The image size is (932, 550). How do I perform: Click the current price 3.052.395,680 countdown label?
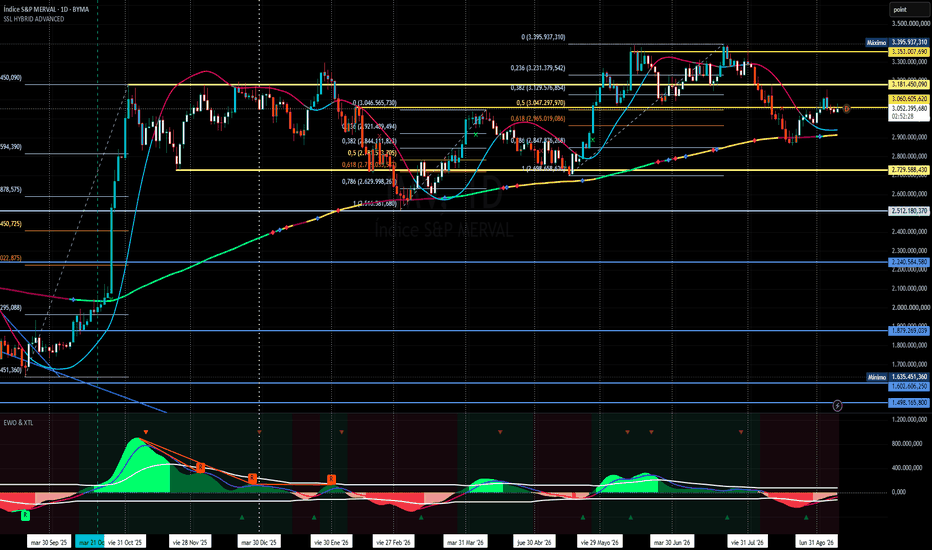pyautogui.click(x=909, y=112)
